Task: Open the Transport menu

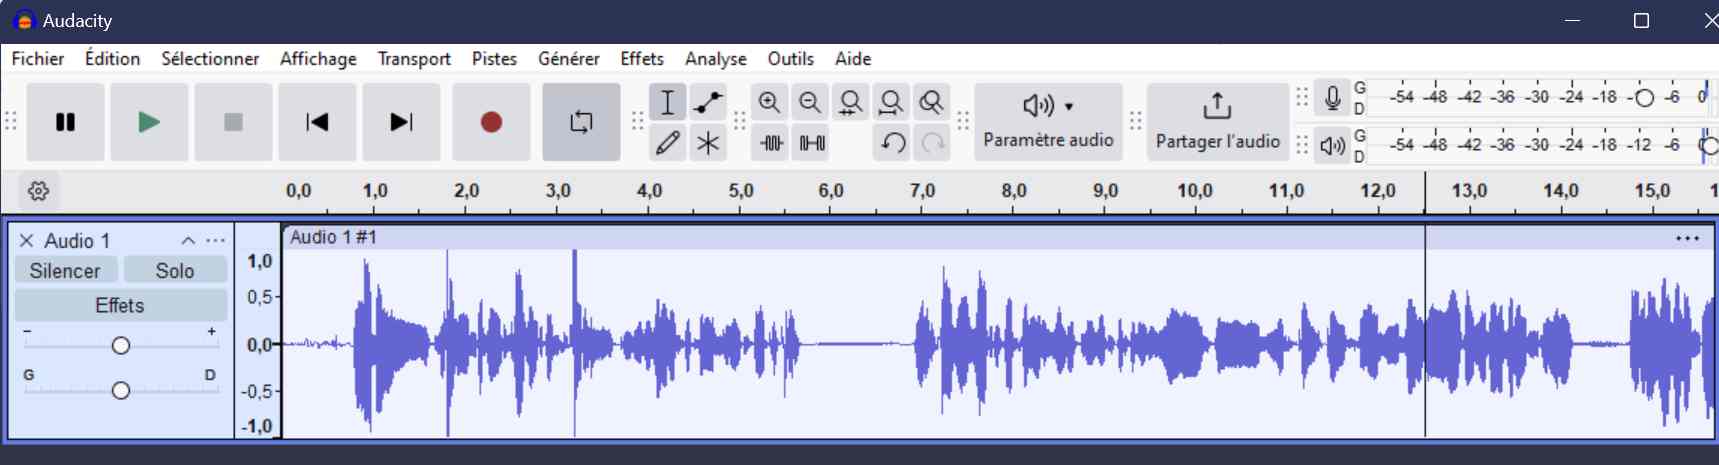Action: click(x=414, y=59)
